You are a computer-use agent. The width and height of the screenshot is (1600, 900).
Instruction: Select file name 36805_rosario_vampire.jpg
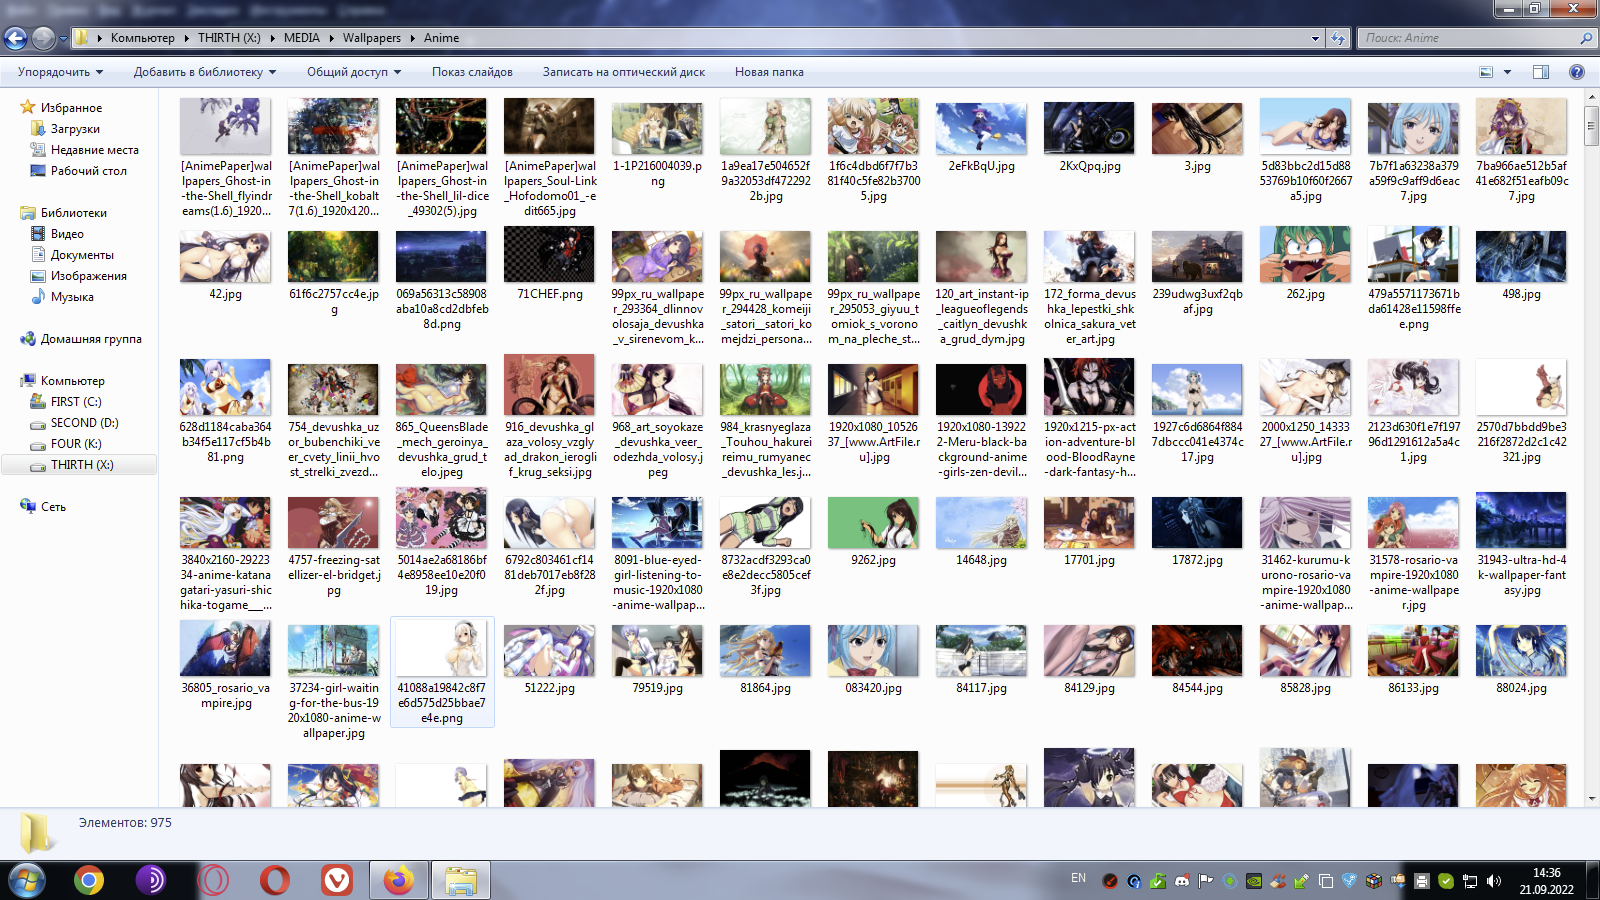click(225, 696)
